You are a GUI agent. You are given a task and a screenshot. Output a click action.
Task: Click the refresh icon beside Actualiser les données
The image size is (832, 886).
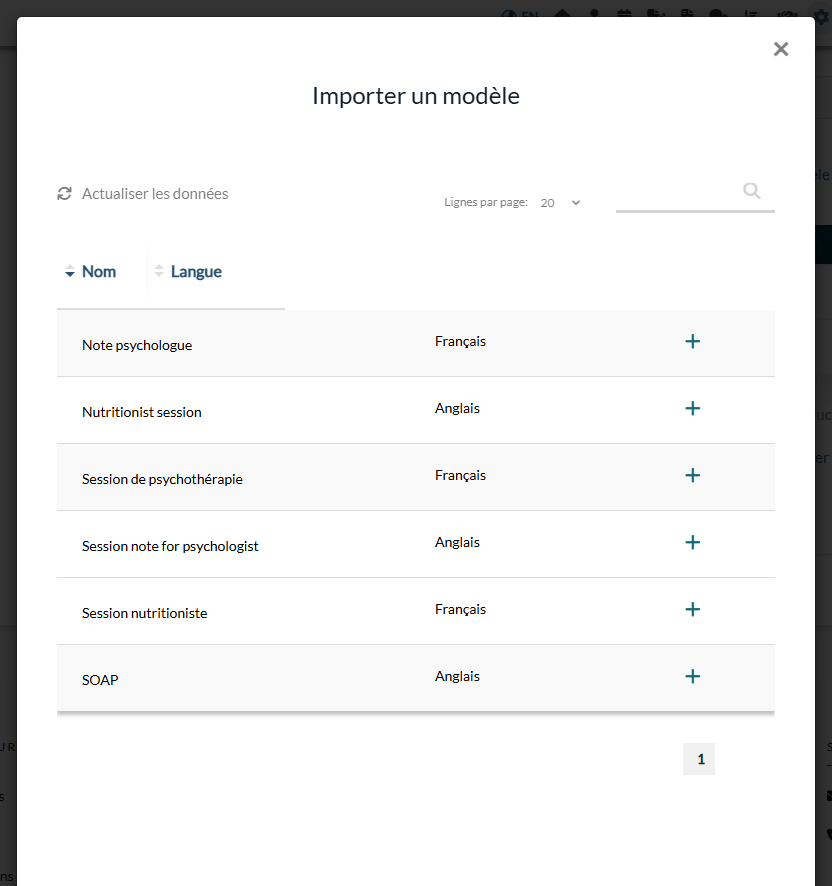[64, 194]
